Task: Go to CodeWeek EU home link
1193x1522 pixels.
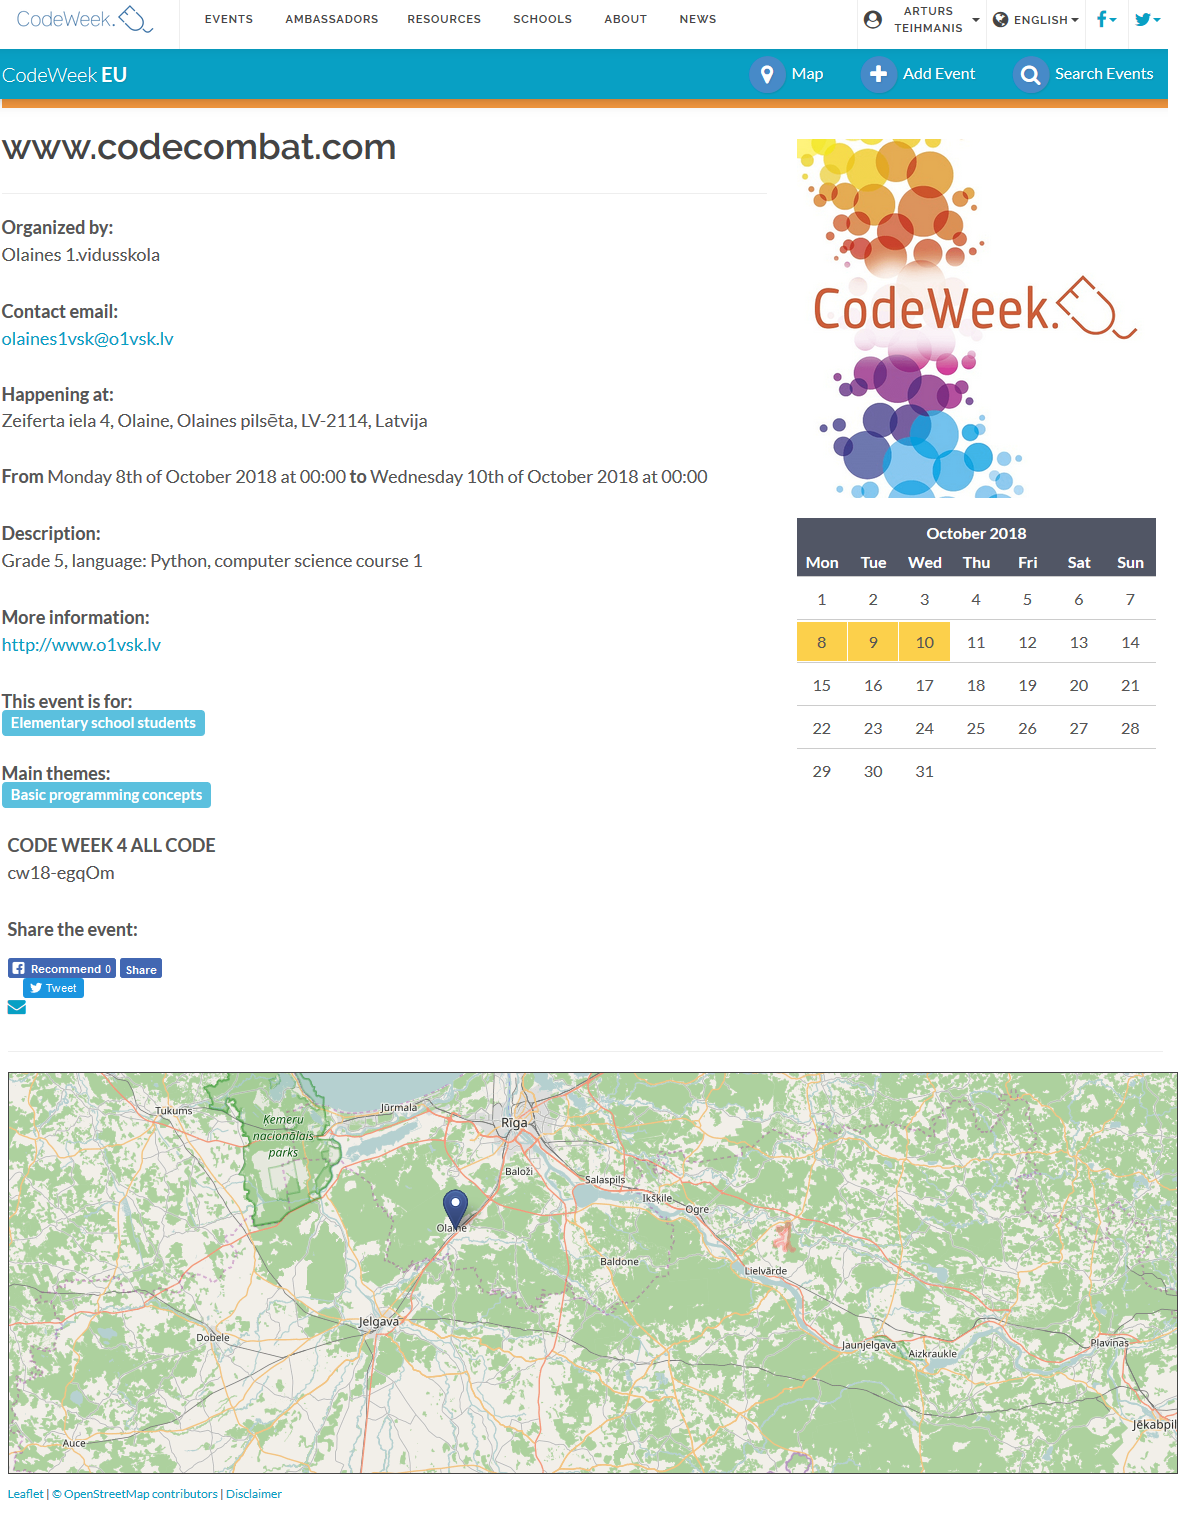Action: [x=64, y=75]
